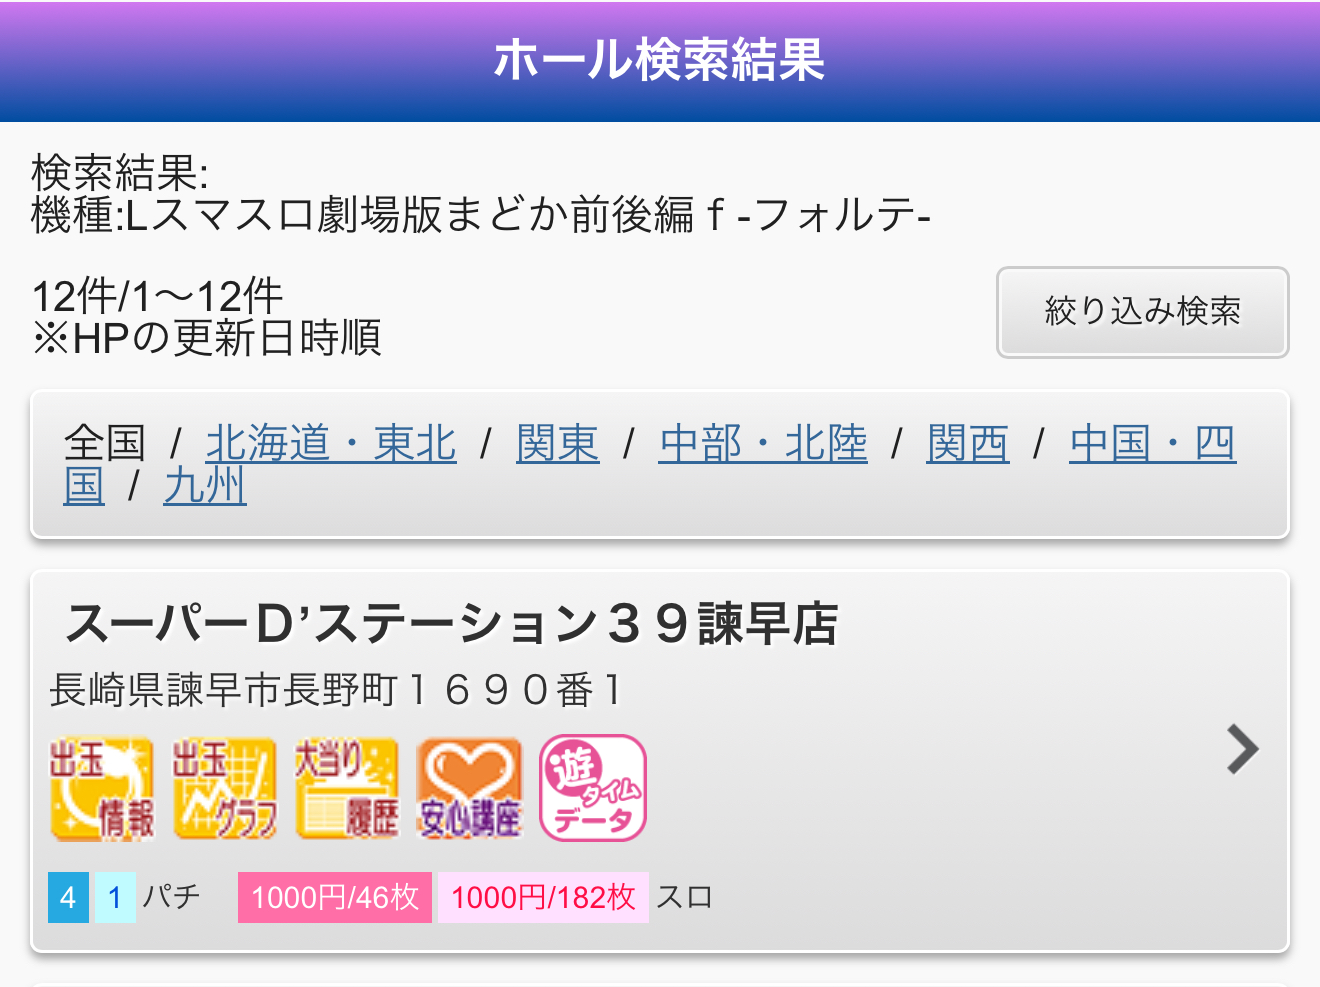This screenshot has width=1320, height=987.
Task: Filter by 関西 region
Action: (968, 443)
